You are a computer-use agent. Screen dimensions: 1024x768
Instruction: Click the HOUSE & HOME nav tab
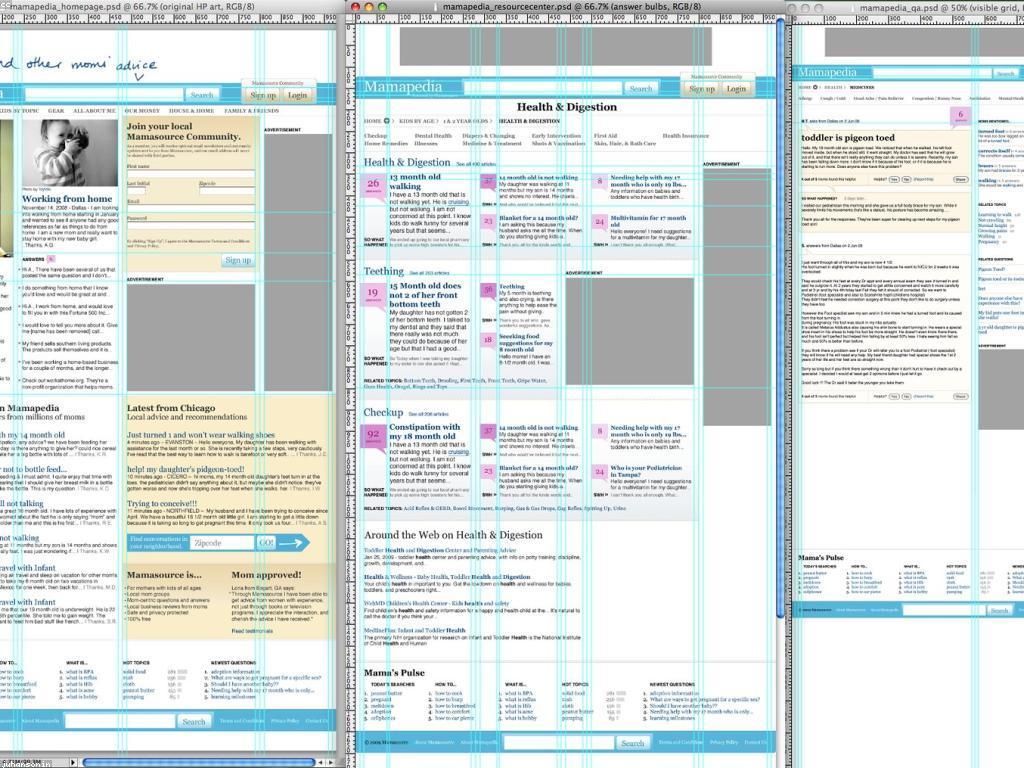point(191,111)
